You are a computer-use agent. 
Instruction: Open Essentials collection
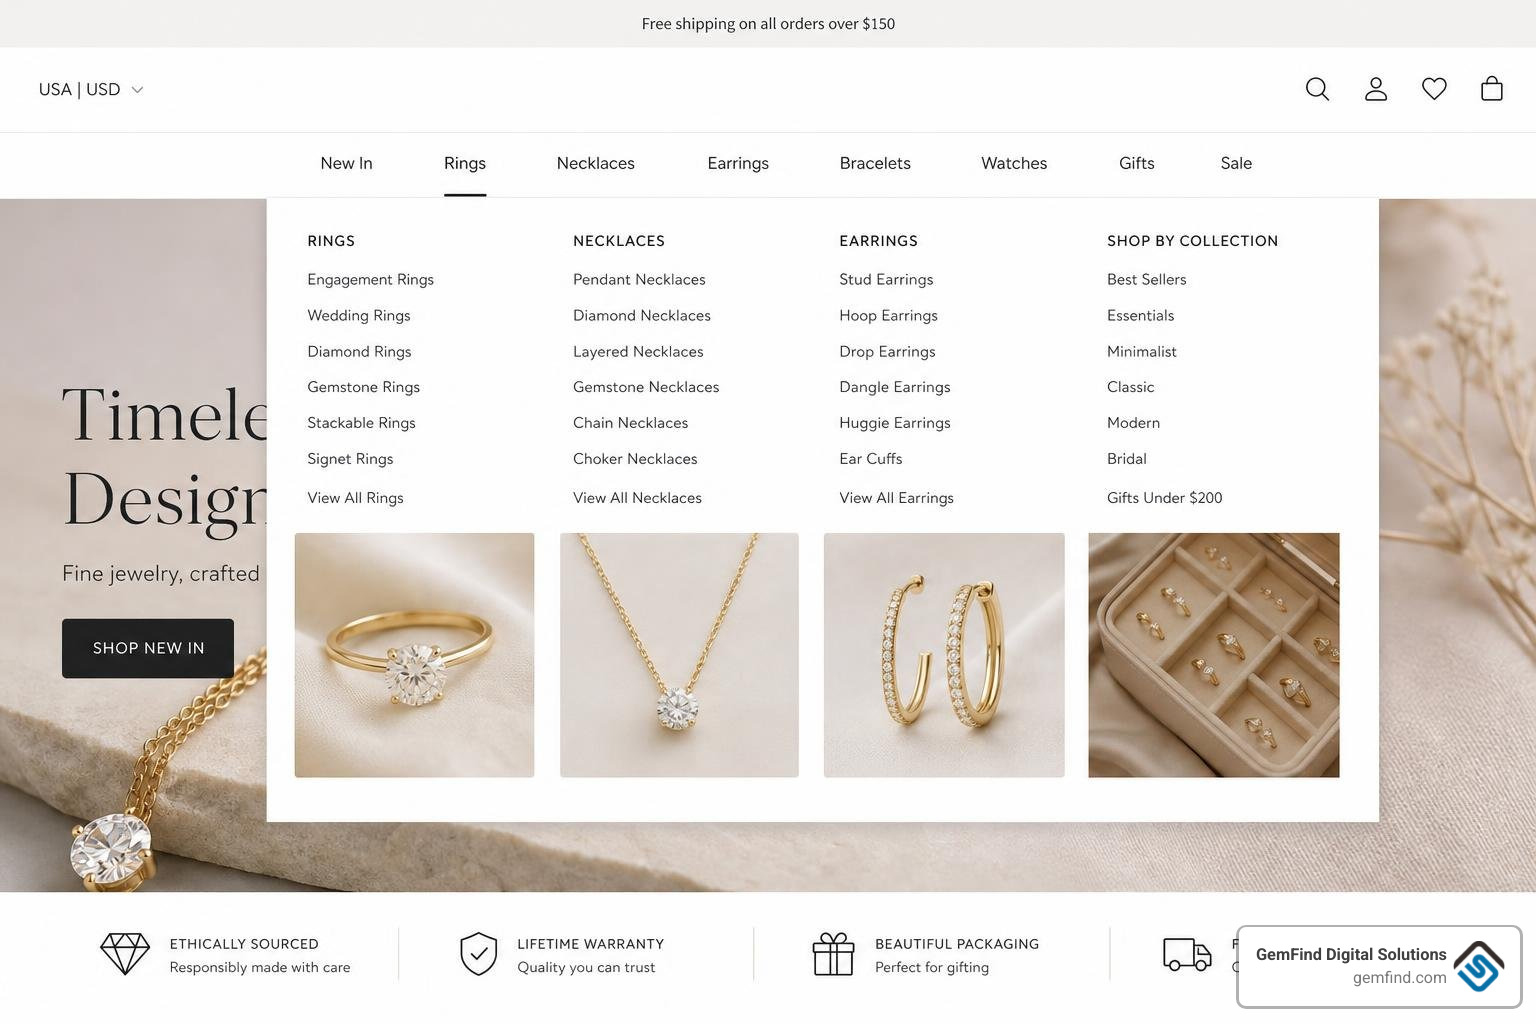[1140, 315]
